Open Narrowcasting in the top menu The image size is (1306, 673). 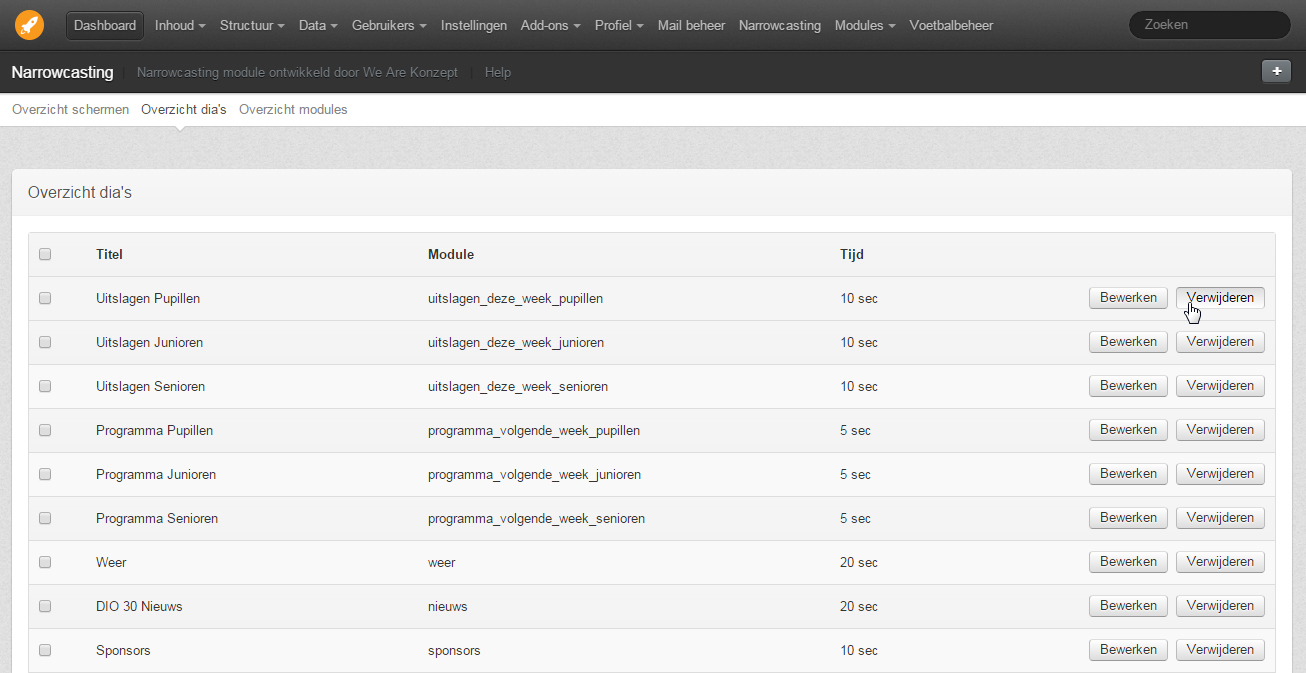click(780, 25)
